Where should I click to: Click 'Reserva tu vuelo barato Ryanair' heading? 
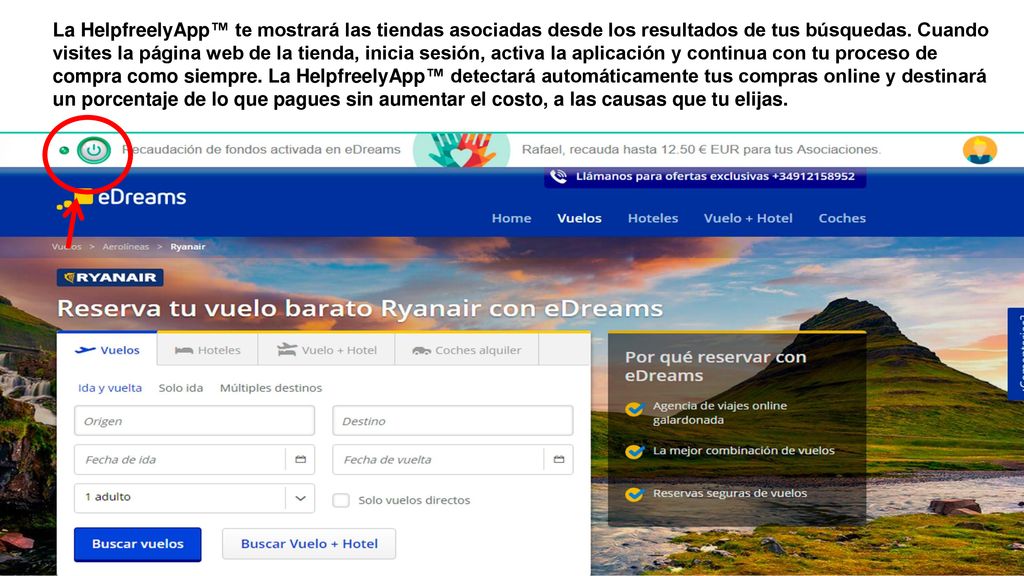coord(360,309)
